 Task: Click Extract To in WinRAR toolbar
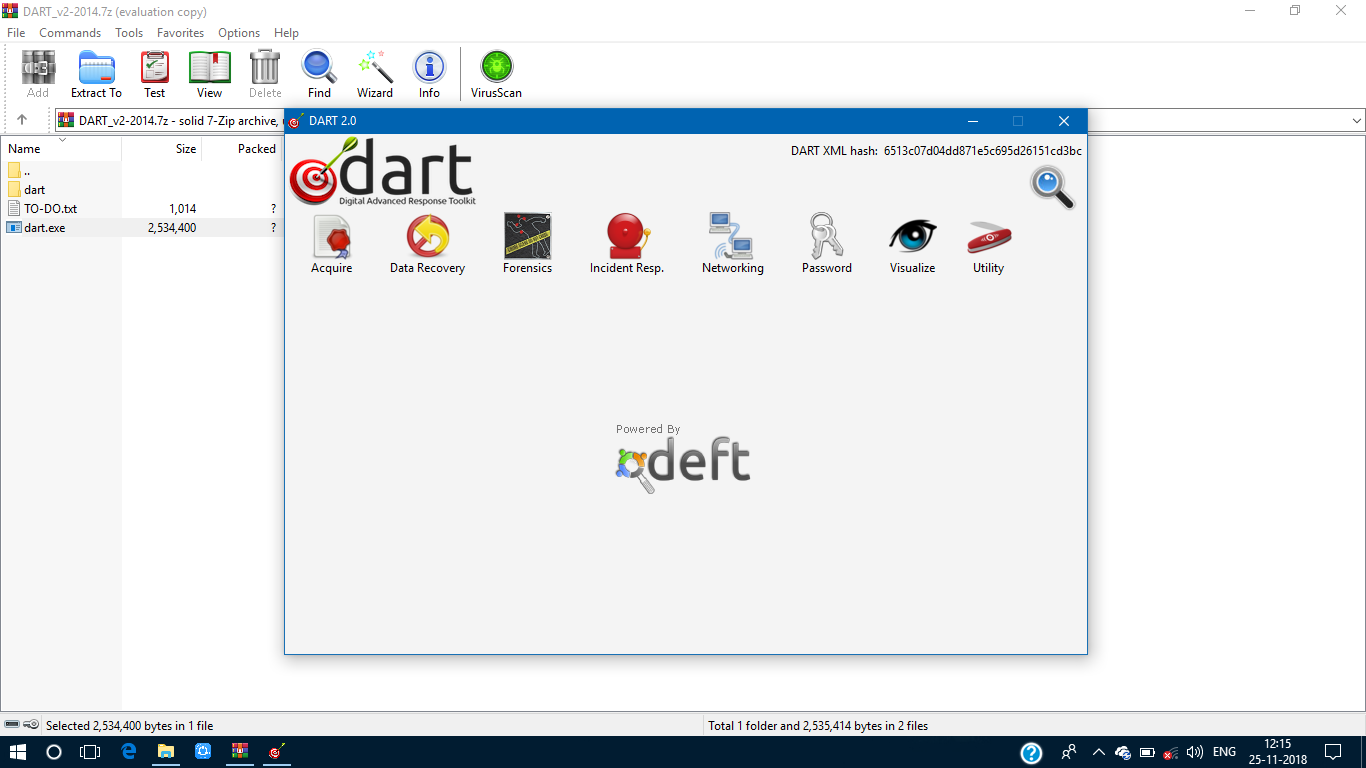[x=96, y=75]
